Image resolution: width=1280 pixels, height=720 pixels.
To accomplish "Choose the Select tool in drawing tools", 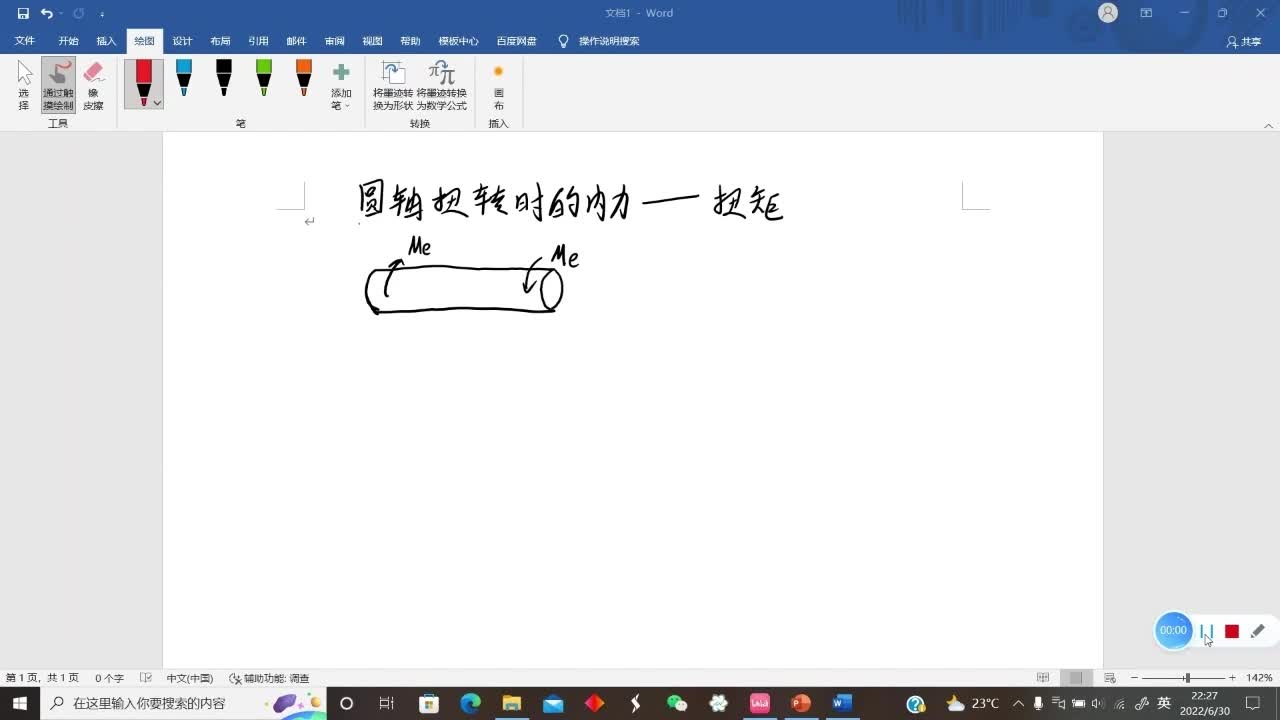I will (24, 85).
